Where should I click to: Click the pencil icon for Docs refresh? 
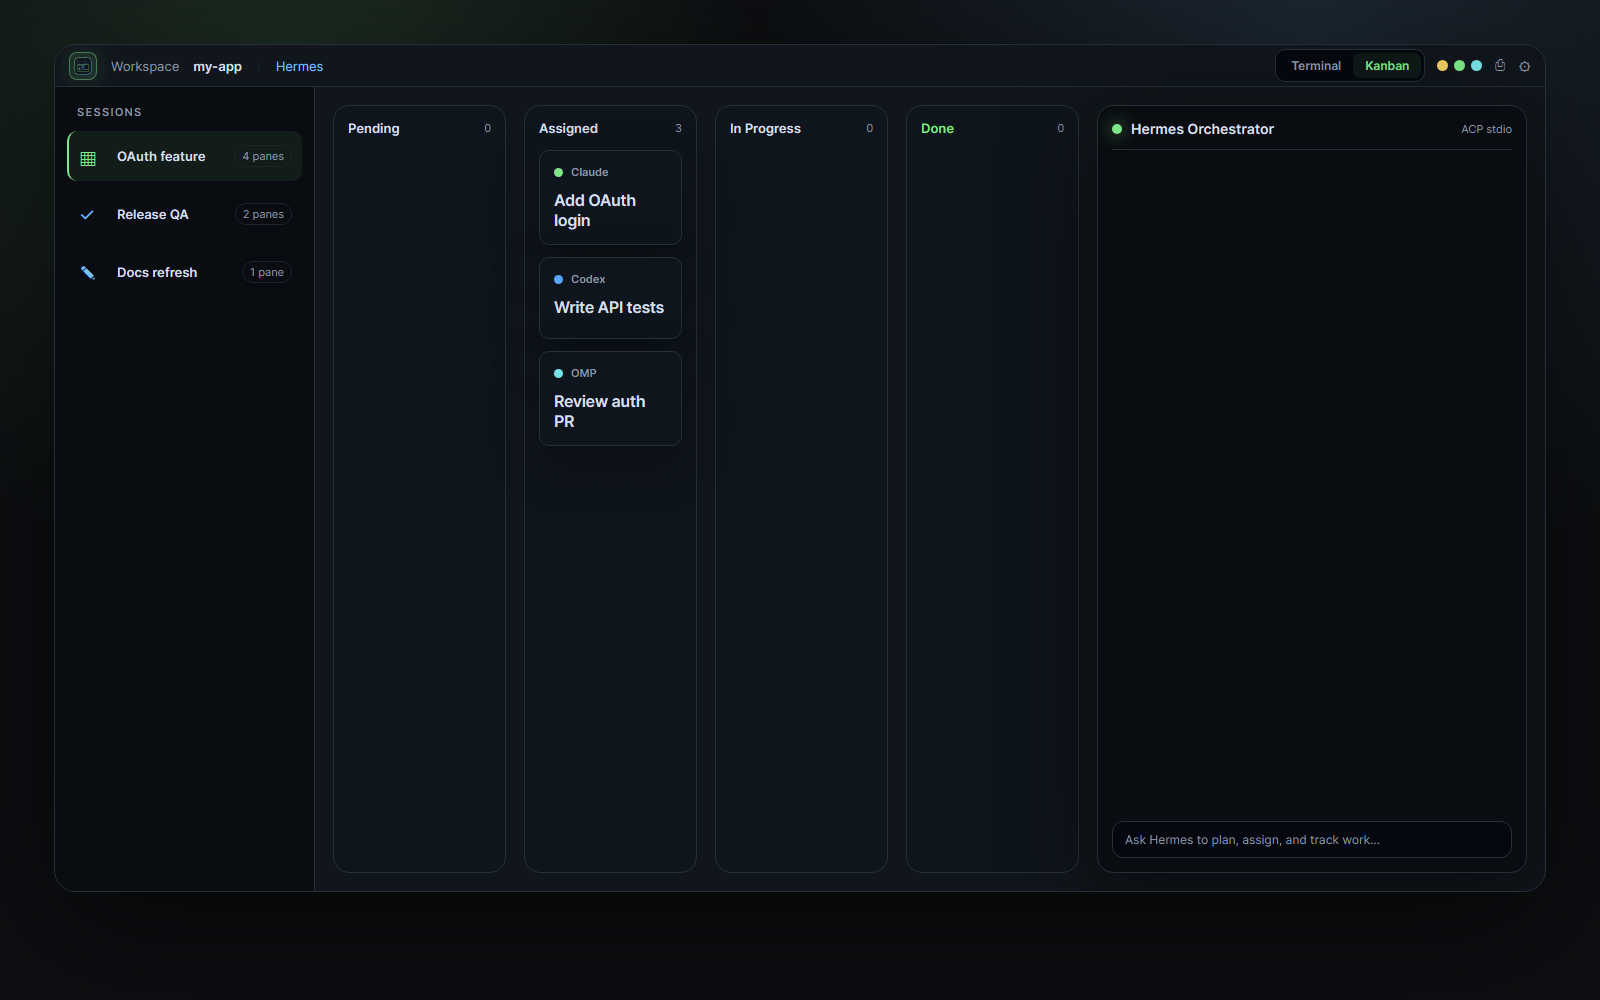[87, 273]
